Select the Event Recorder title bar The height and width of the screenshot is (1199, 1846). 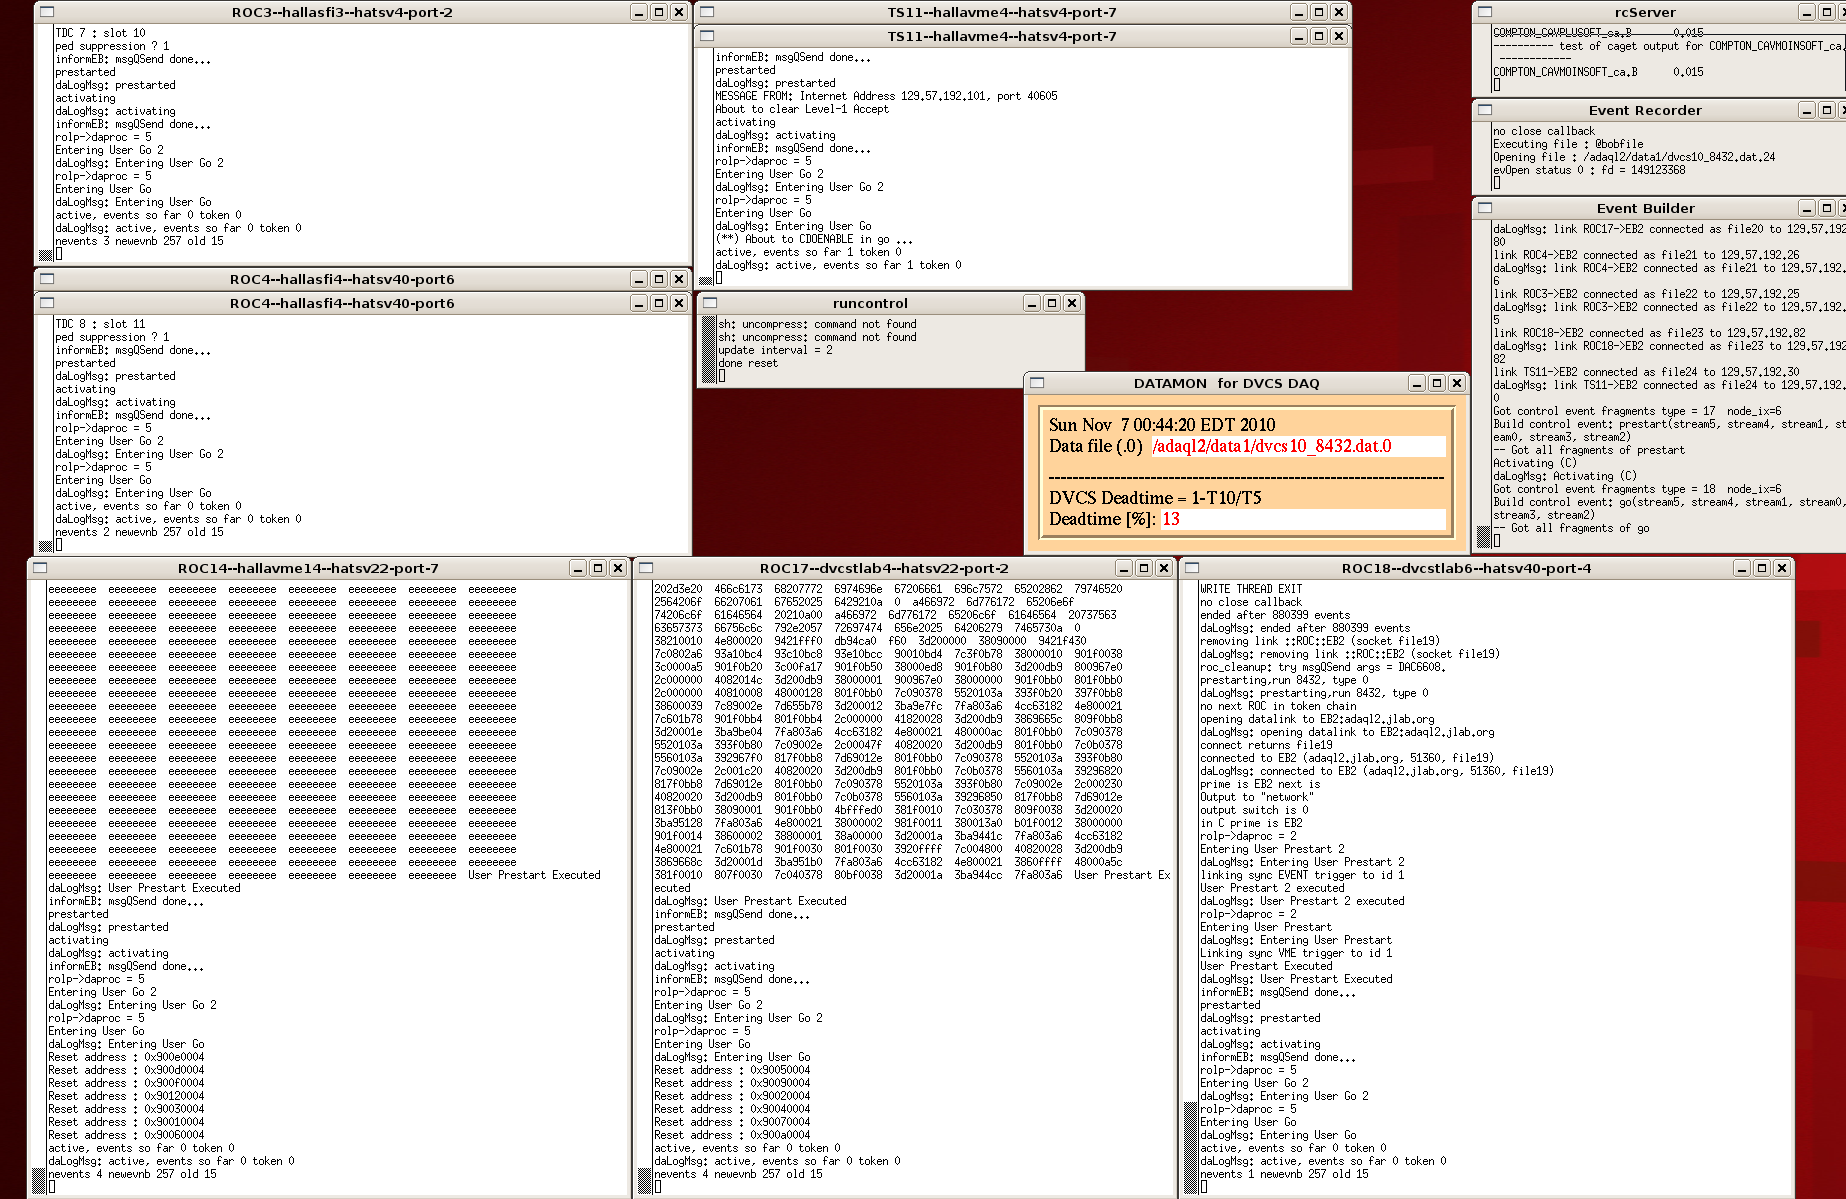[x=1645, y=110]
